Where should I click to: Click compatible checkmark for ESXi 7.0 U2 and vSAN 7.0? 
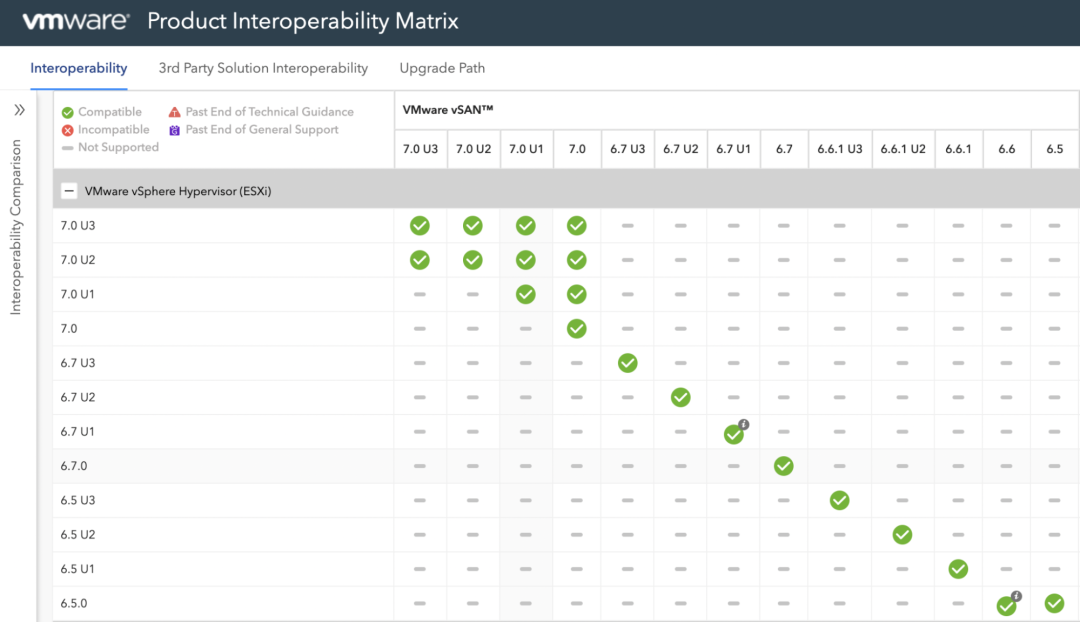[x=577, y=260]
